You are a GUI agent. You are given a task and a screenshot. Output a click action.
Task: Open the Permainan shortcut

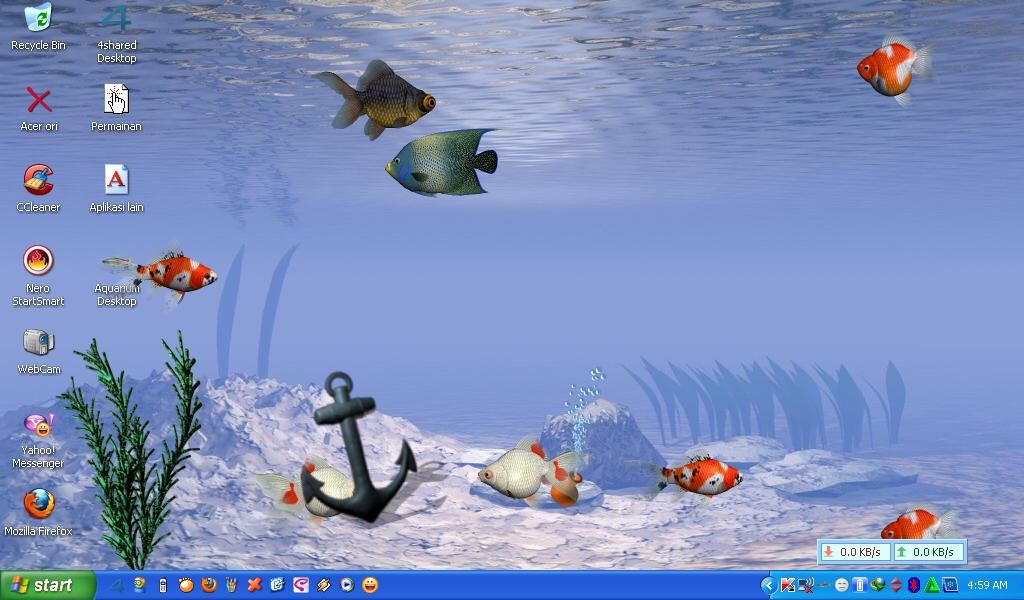[x=116, y=100]
